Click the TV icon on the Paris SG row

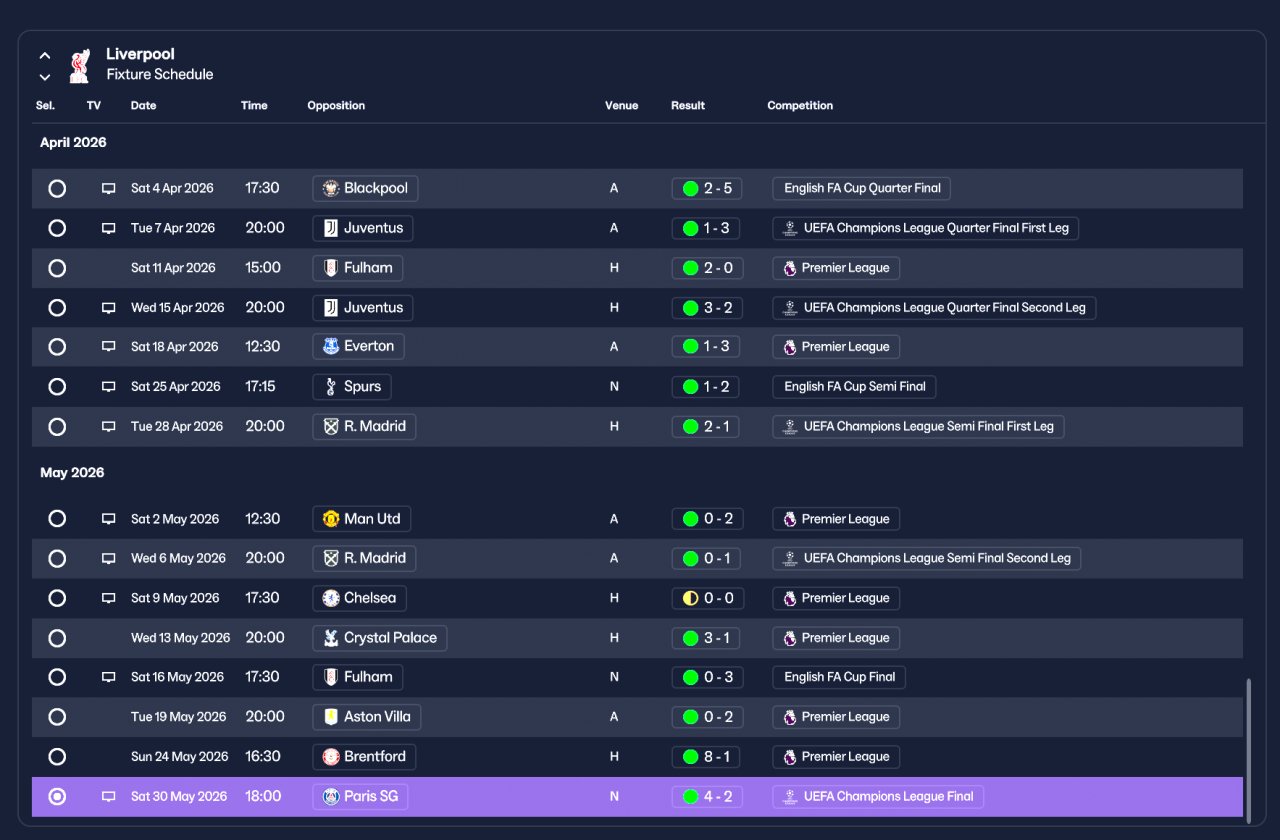[109, 797]
